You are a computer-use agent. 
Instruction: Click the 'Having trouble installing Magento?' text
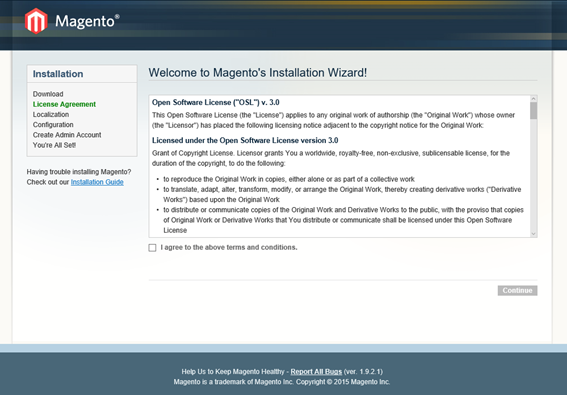pos(79,172)
